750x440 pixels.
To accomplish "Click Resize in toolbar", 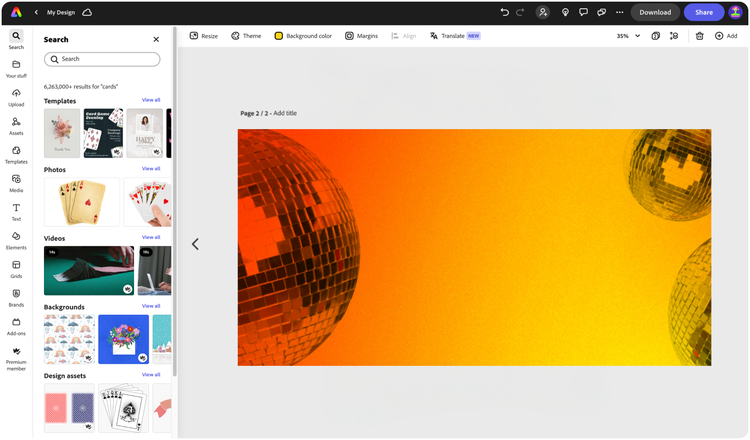I will pyautogui.click(x=204, y=36).
